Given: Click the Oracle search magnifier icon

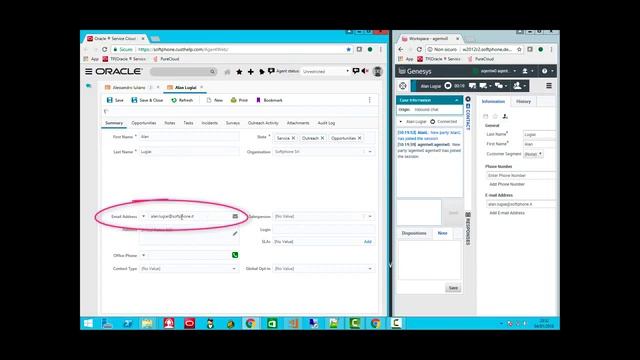Looking at the screenshot, I should [x=212, y=71].
